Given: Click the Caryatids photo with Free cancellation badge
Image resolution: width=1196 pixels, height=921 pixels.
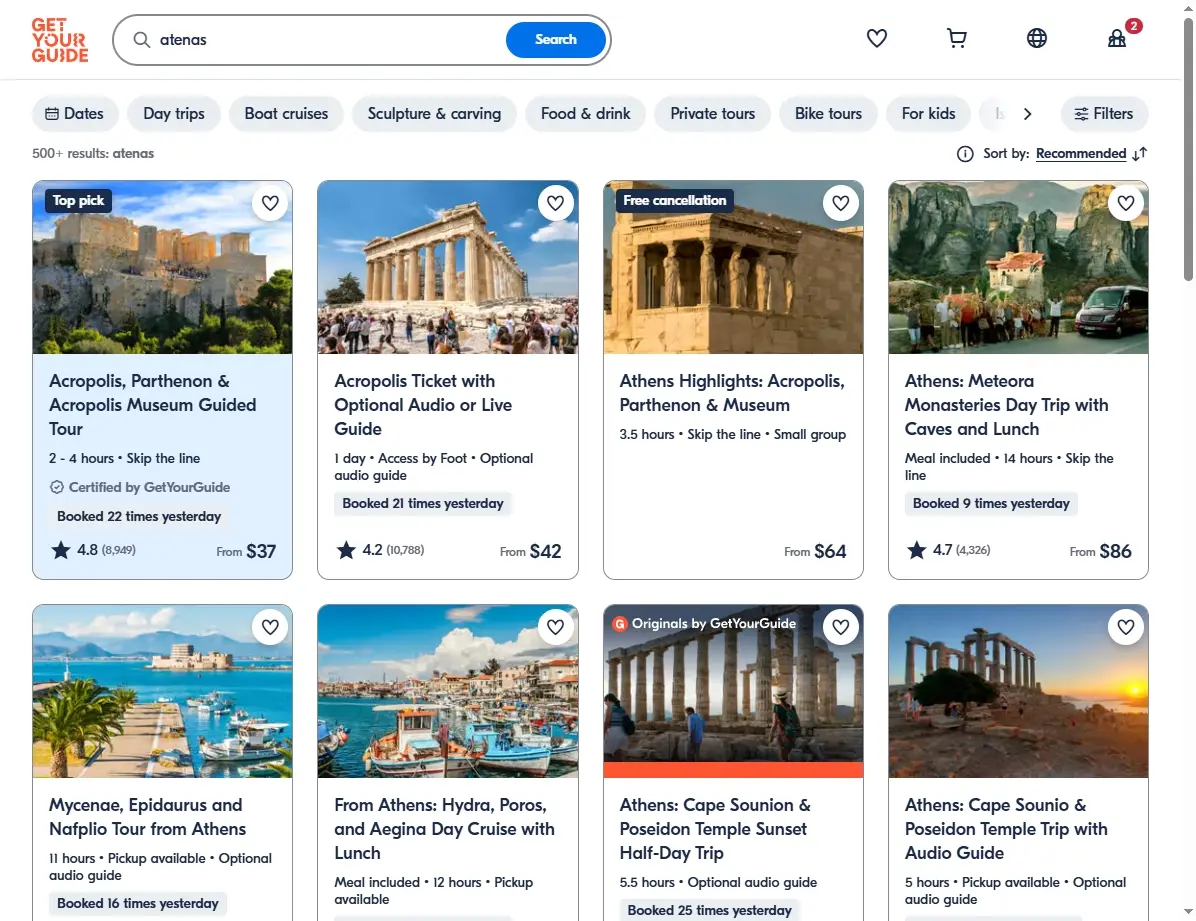Looking at the screenshot, I should tap(733, 267).
